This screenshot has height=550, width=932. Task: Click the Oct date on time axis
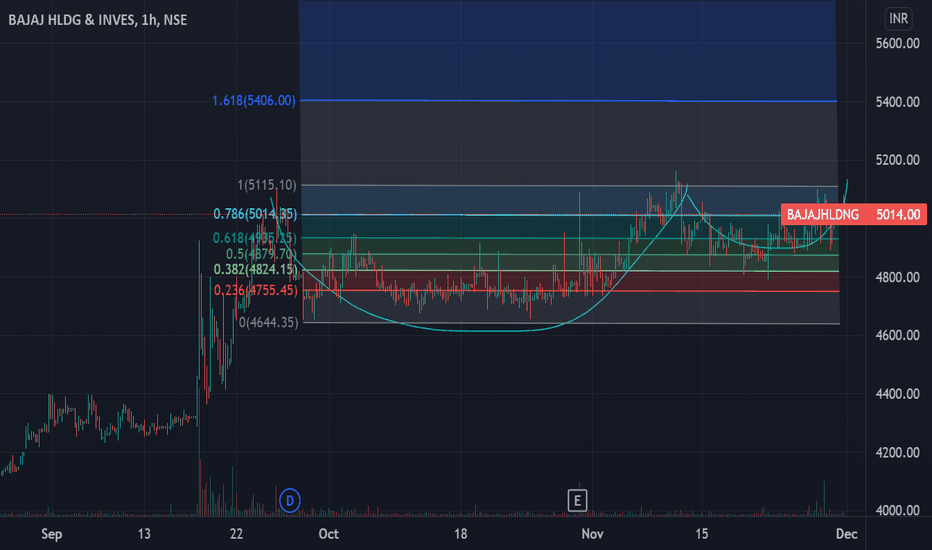(329, 534)
